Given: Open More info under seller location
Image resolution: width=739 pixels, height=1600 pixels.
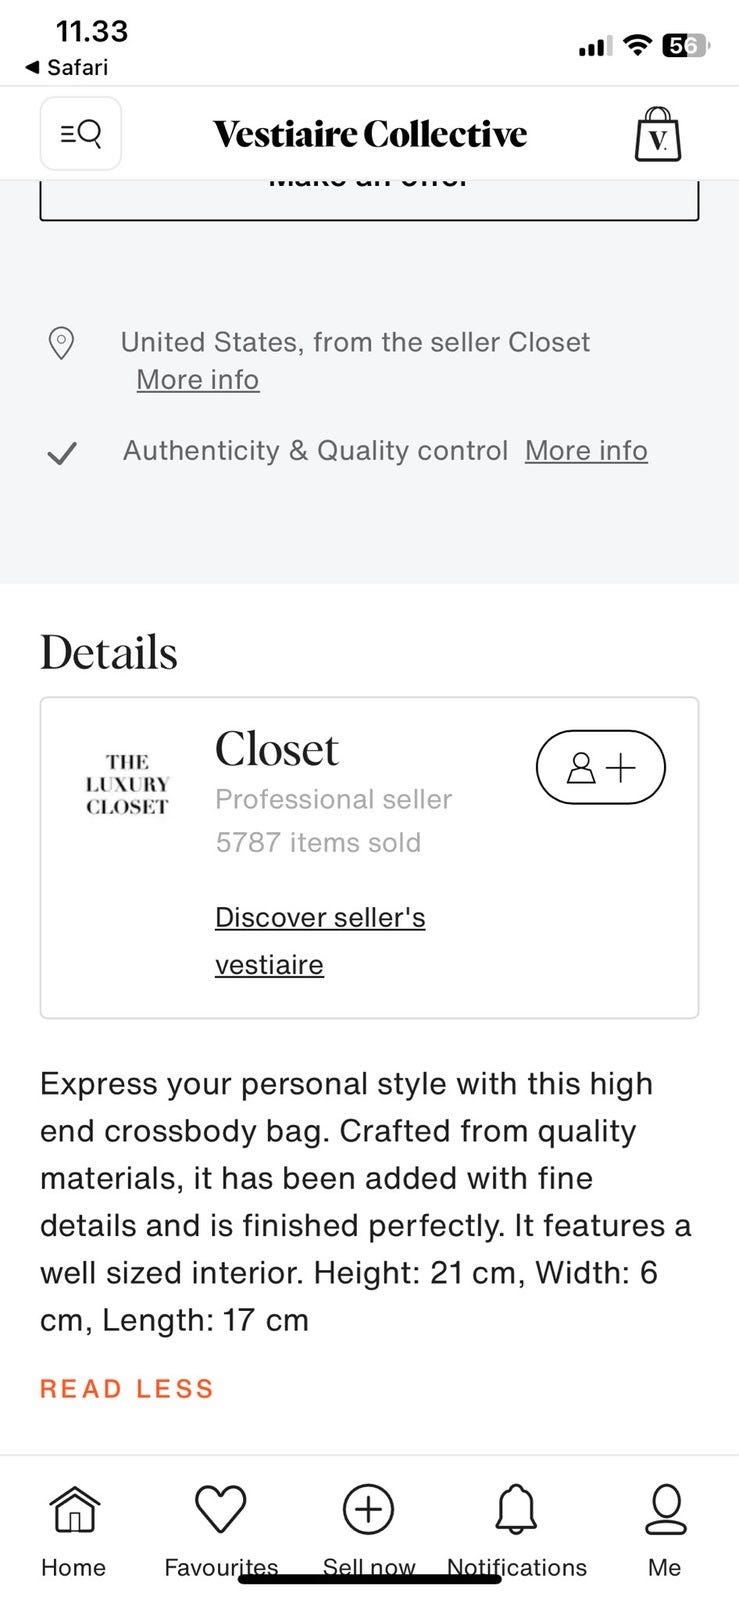Looking at the screenshot, I should coord(198,380).
